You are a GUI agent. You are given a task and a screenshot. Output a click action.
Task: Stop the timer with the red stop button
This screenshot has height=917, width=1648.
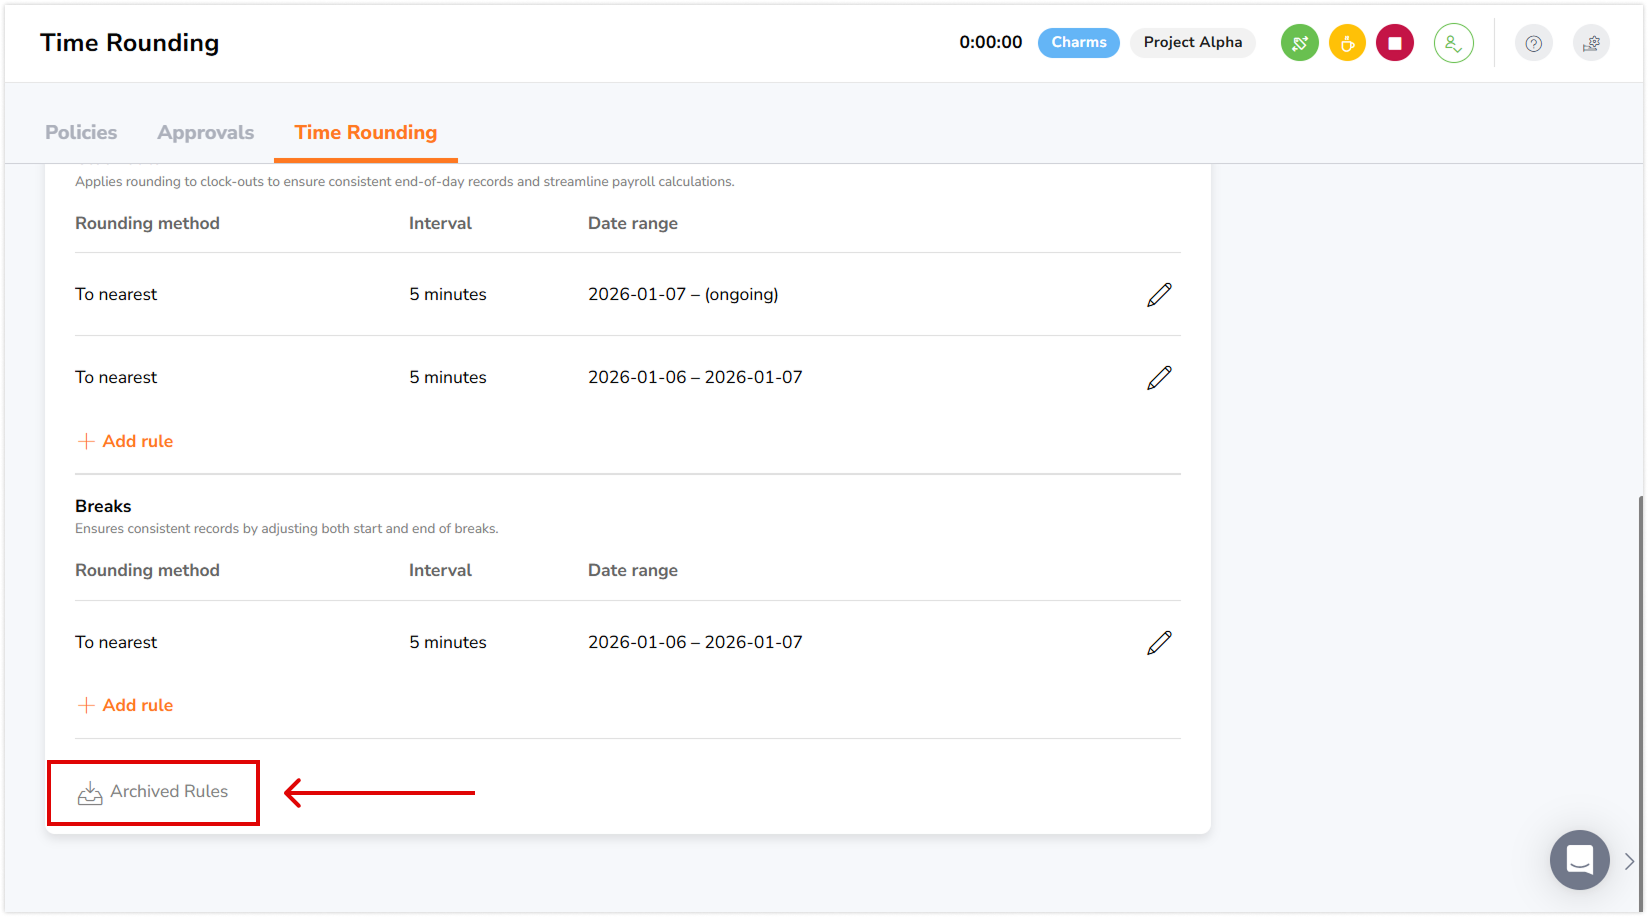1395,43
